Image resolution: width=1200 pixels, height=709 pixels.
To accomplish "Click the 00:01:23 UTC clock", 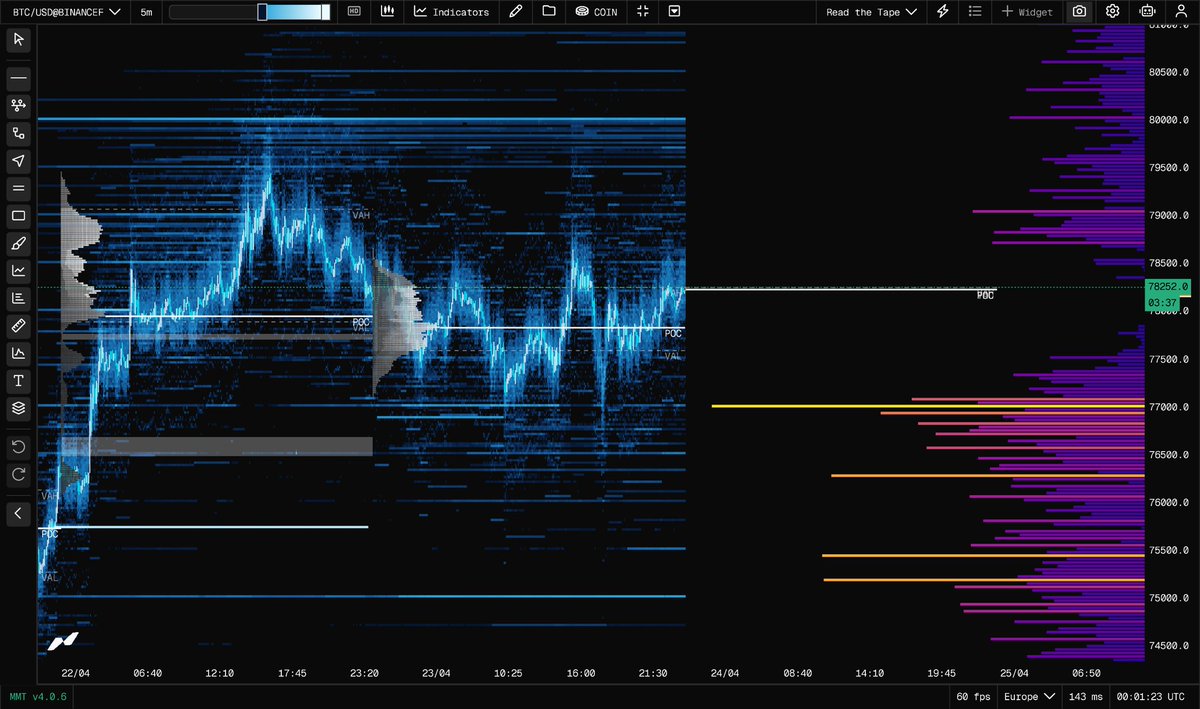I will point(1152,696).
